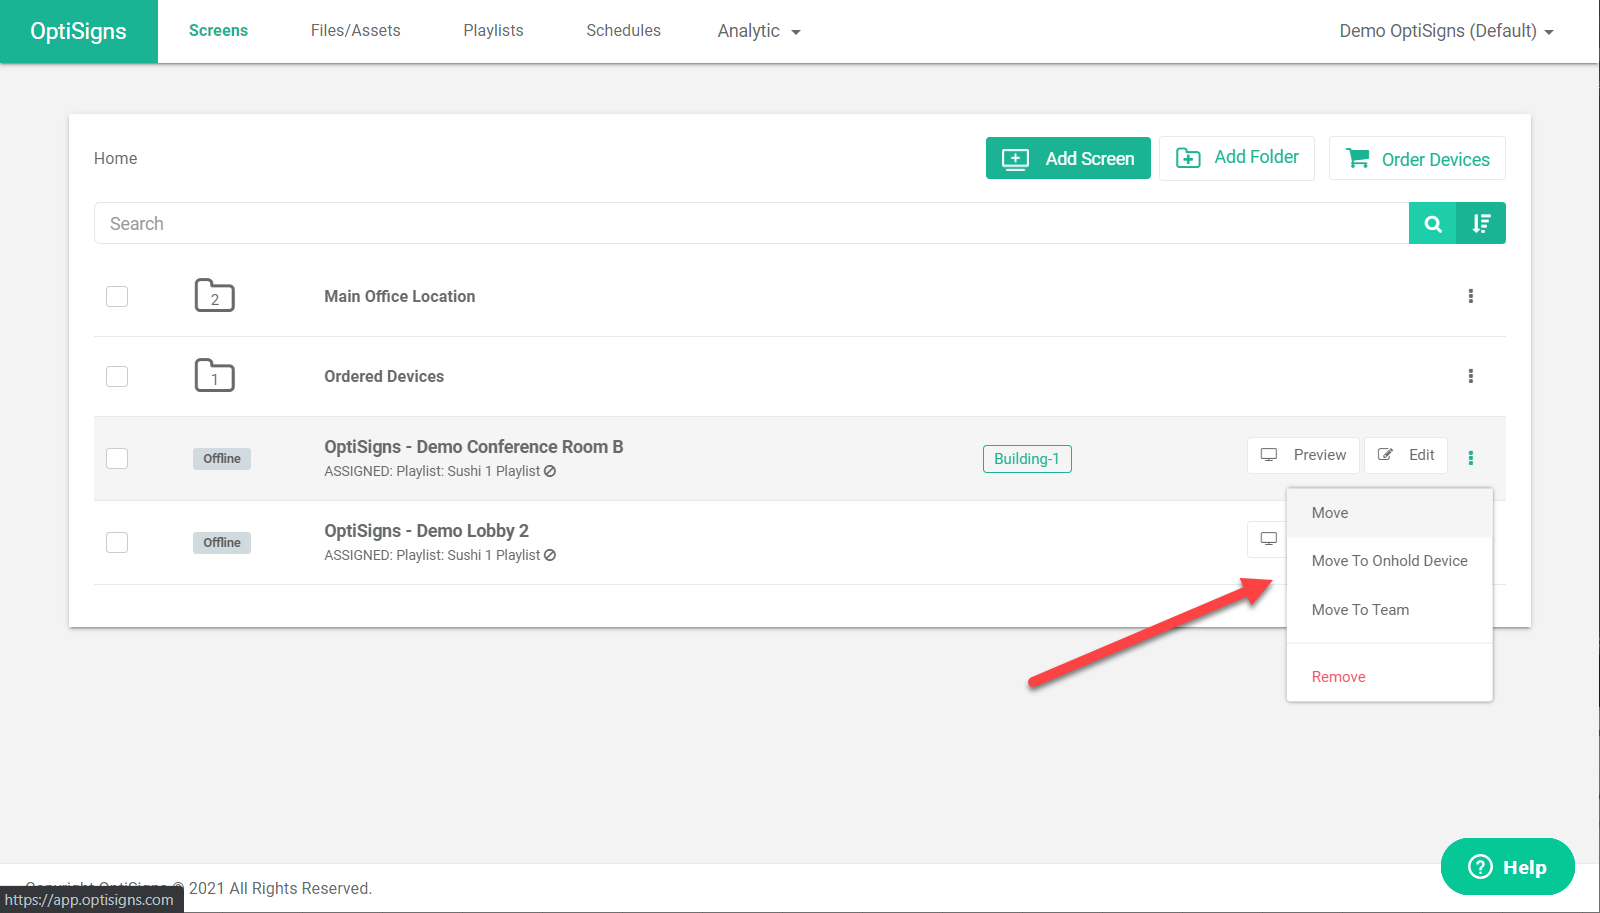Click three-dot menu for Demo Conference Room B
Image resolution: width=1600 pixels, height=913 pixels.
point(1470,458)
